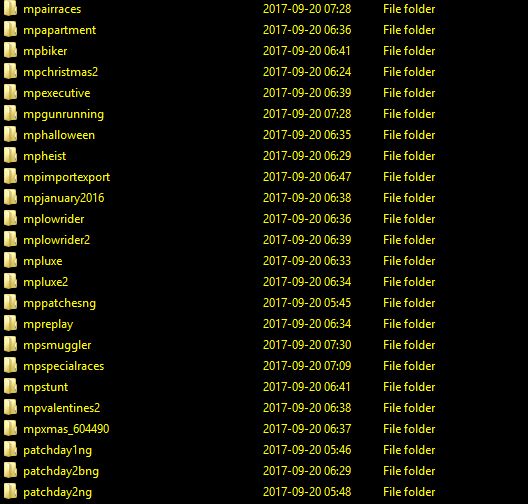
Task: Select the mpchristmas2 folder name
Action: pyautogui.click(x=61, y=72)
